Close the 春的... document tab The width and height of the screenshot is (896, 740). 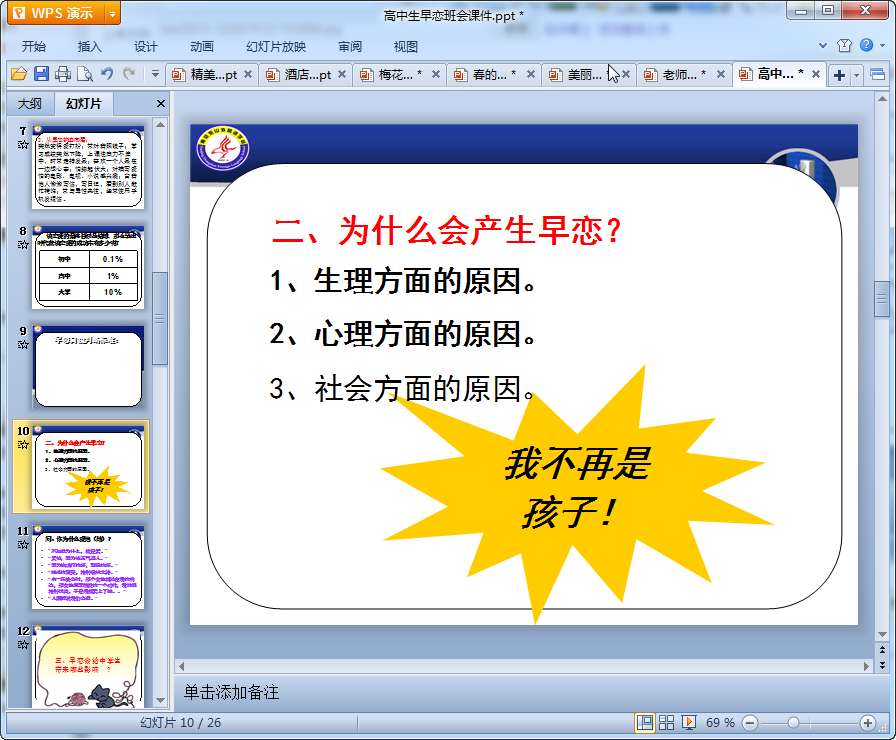[x=531, y=74]
